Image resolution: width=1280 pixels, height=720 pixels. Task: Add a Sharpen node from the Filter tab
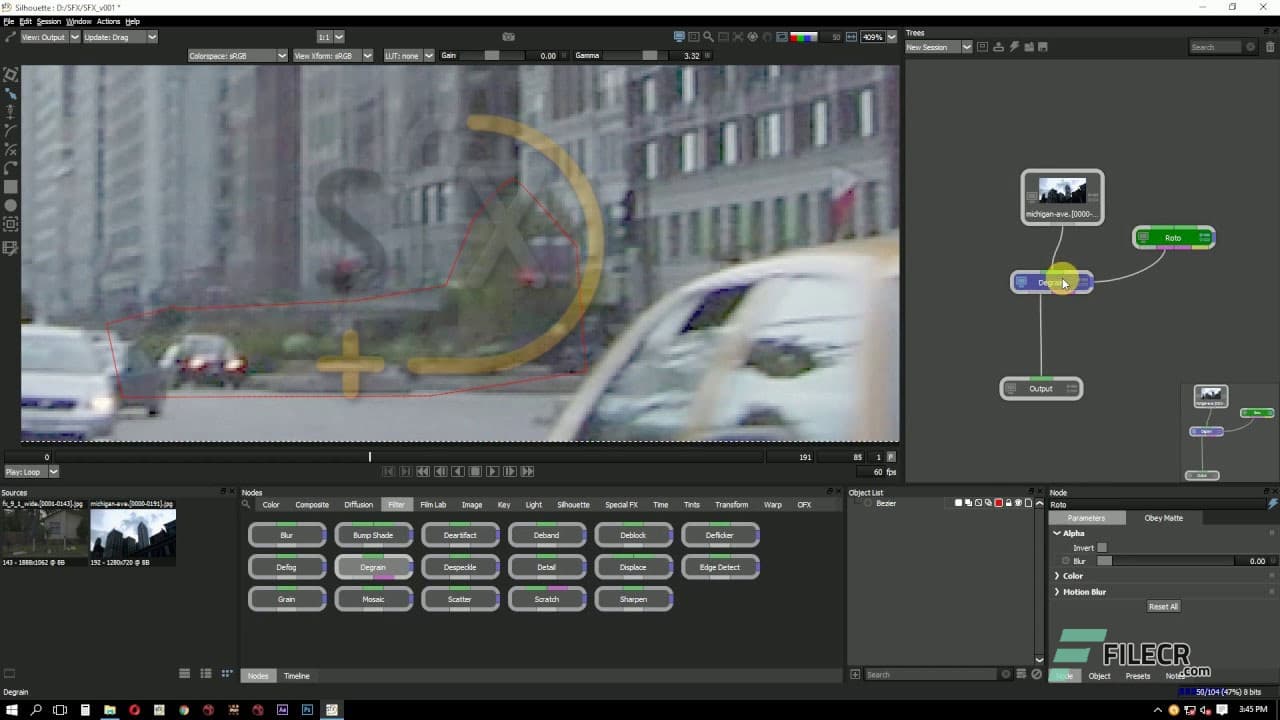click(633, 599)
